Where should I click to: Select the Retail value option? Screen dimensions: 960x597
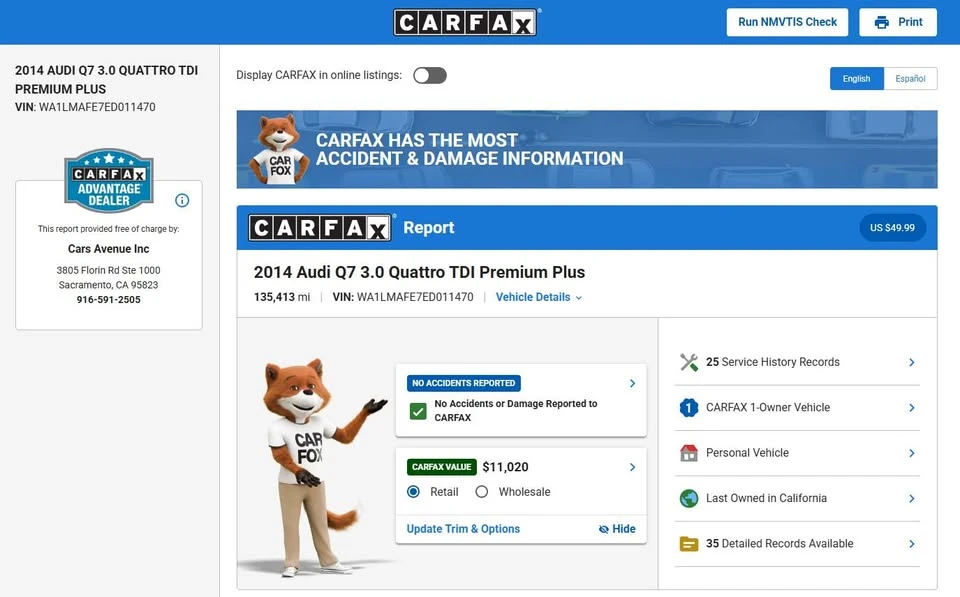pyautogui.click(x=413, y=492)
